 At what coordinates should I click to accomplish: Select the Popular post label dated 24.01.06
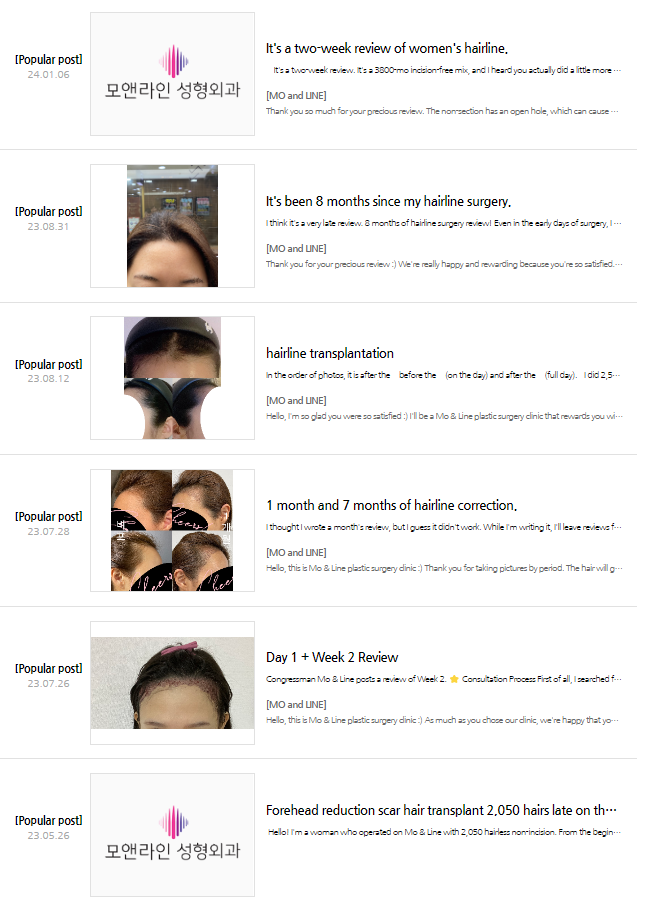point(49,60)
